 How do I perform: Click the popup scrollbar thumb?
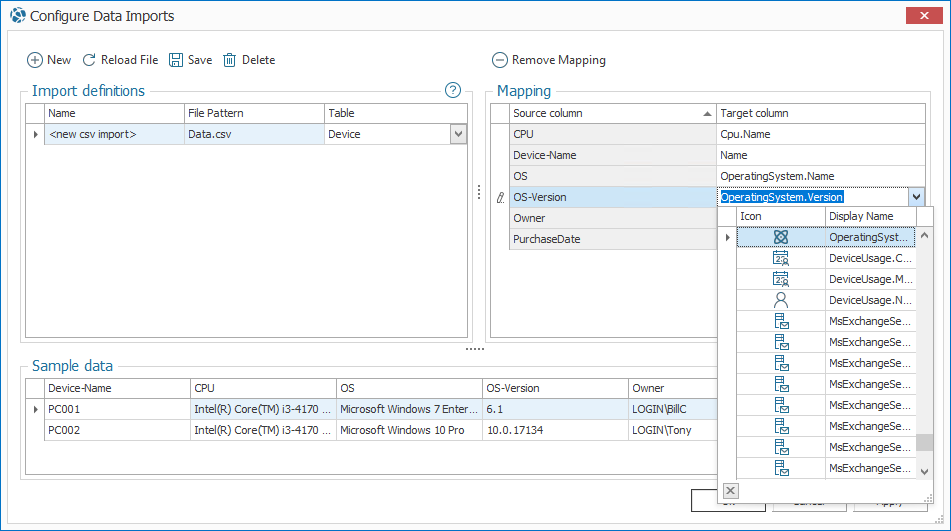tap(924, 442)
